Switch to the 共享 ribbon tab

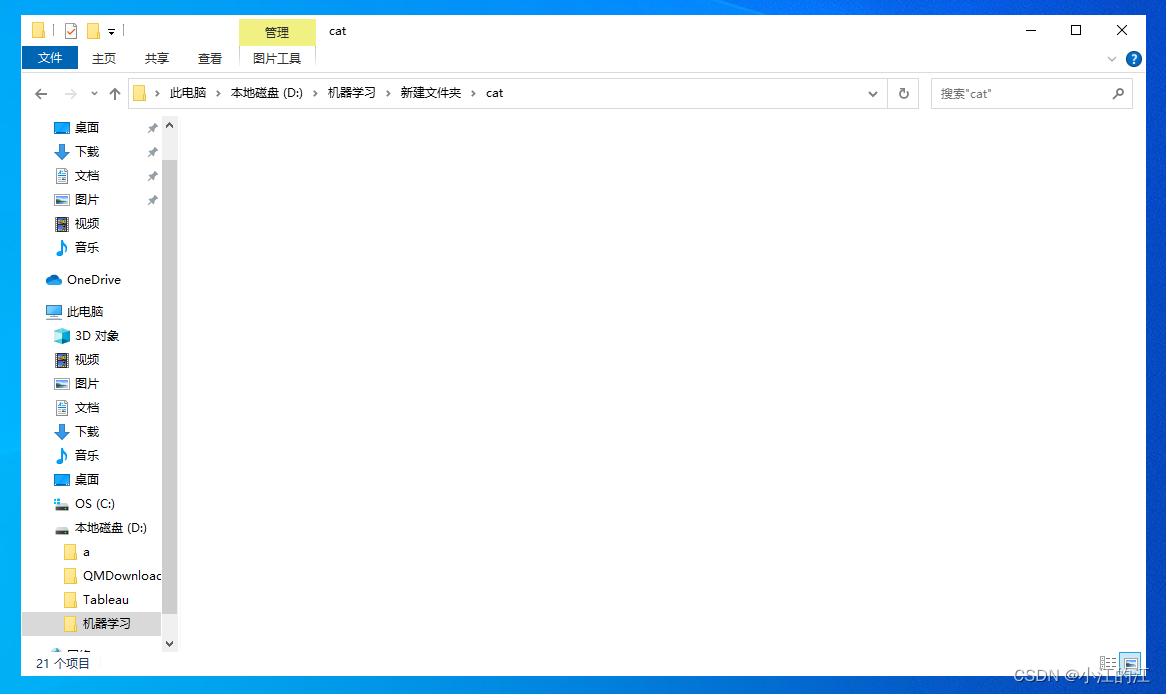156,58
